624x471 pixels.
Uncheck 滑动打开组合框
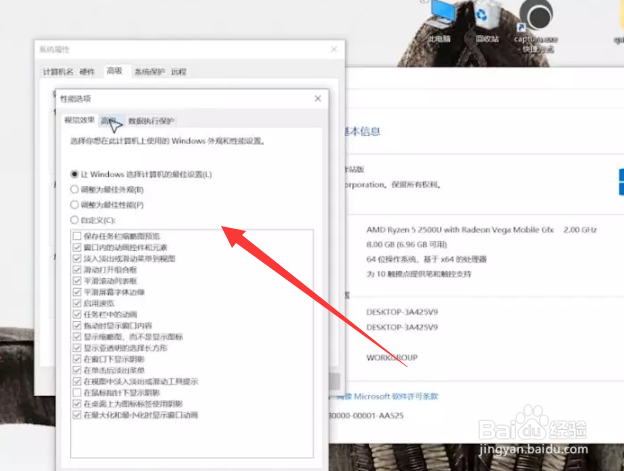pyautogui.click(x=77, y=270)
